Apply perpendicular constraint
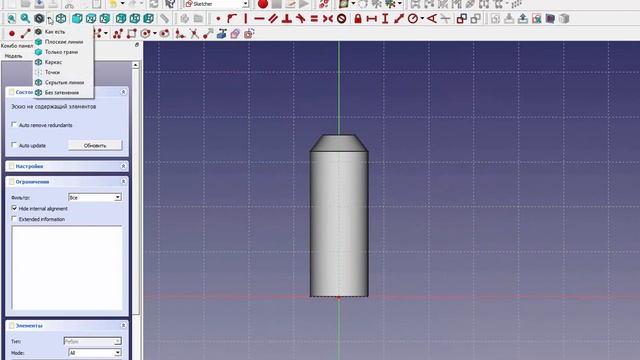640x360 pixels. tap(287, 18)
